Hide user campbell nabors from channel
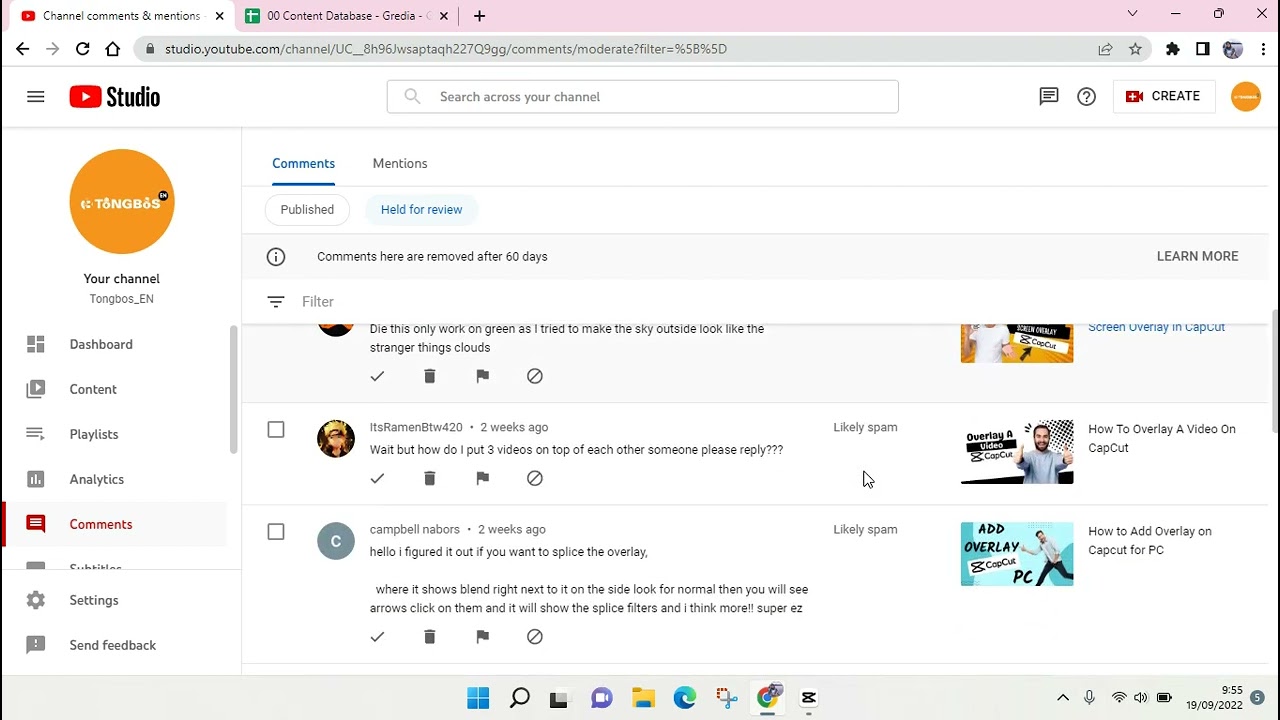This screenshot has height=720, width=1280. [535, 636]
